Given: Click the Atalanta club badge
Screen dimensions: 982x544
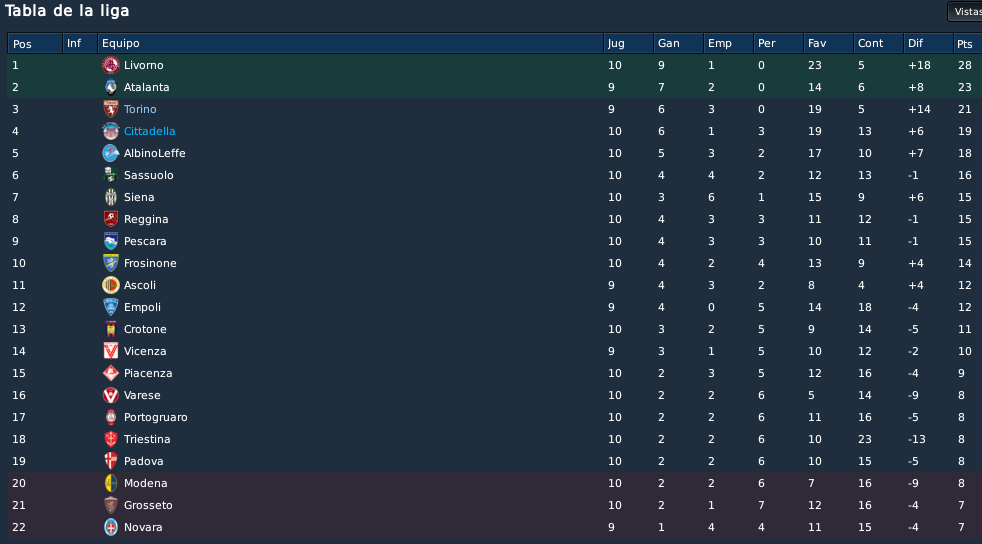Looking at the screenshot, I should coord(111,87).
